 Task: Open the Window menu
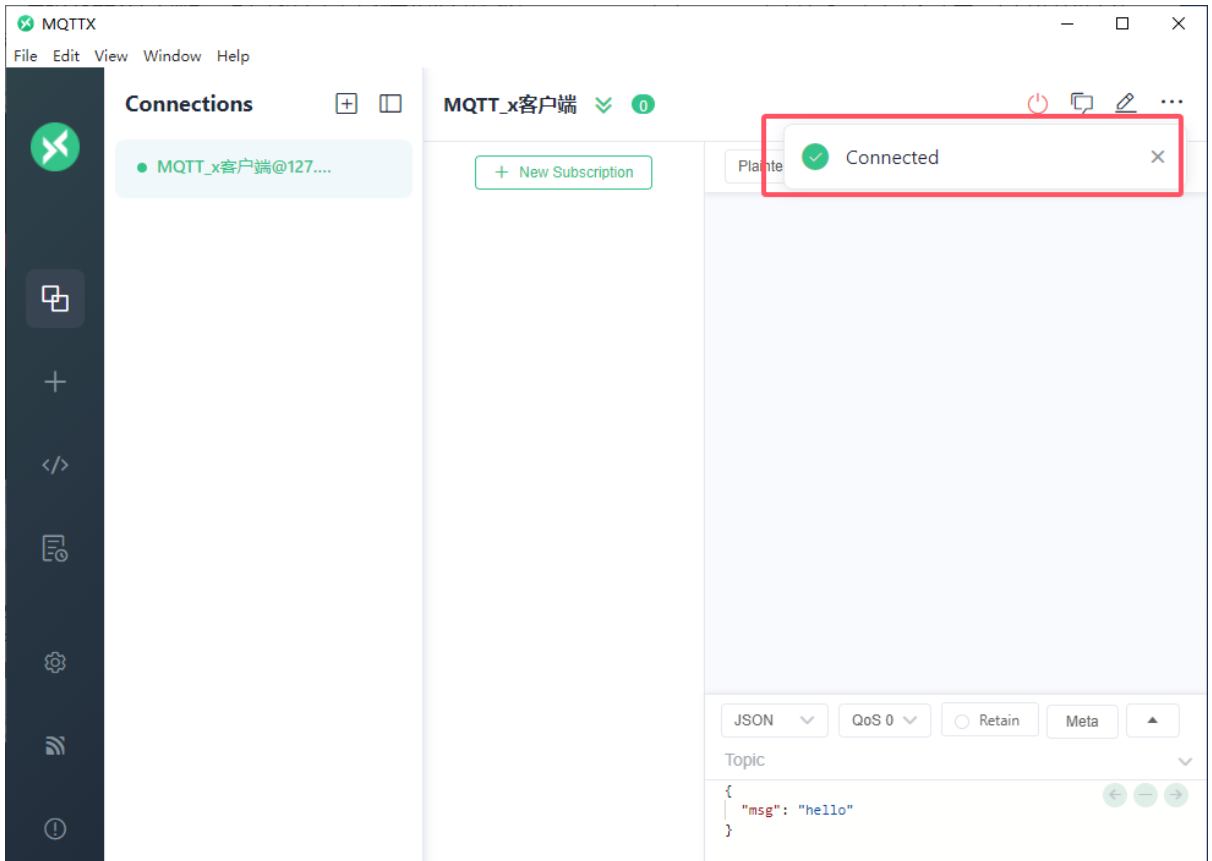(172, 56)
